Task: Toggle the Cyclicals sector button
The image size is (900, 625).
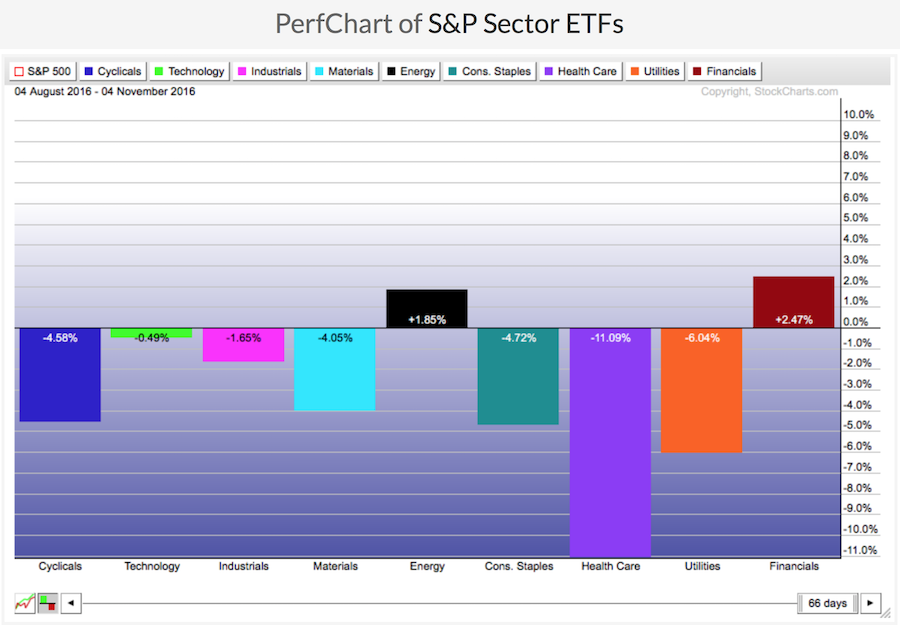Action: click(113, 71)
